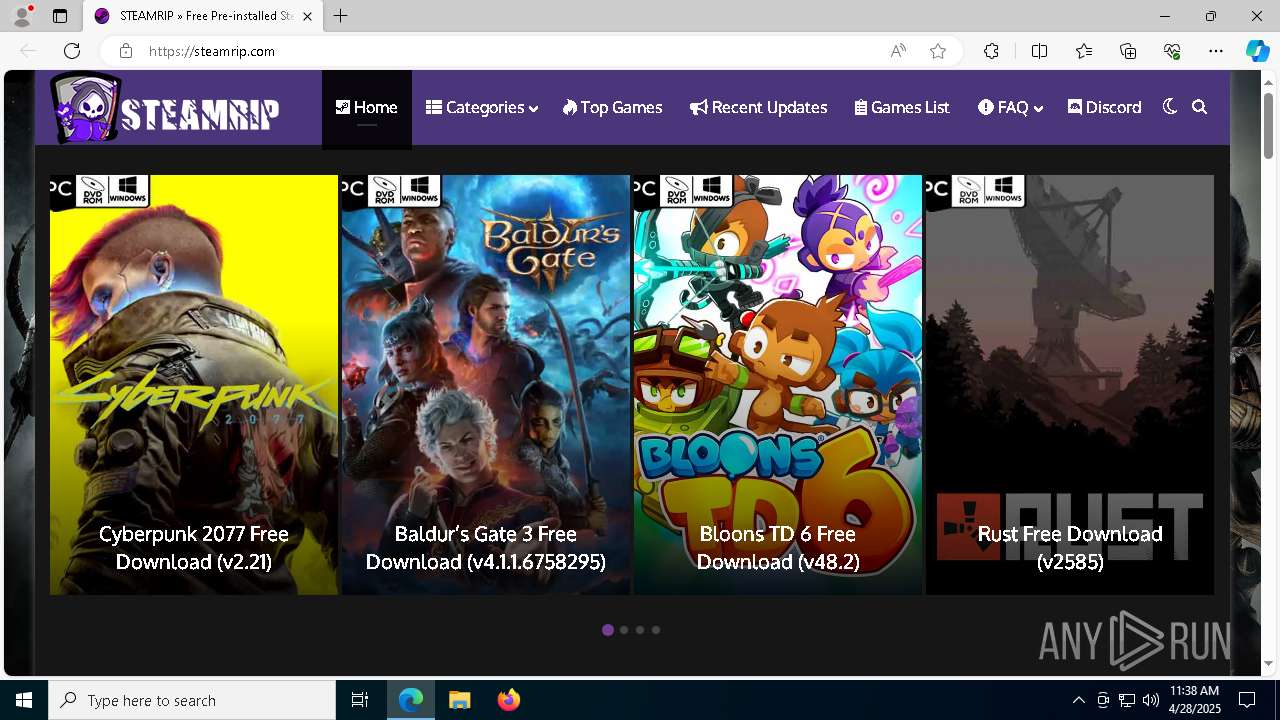Viewport: 1280px width, 720px height.
Task: Toggle the site's dark mode moon icon
Action: coord(1170,107)
